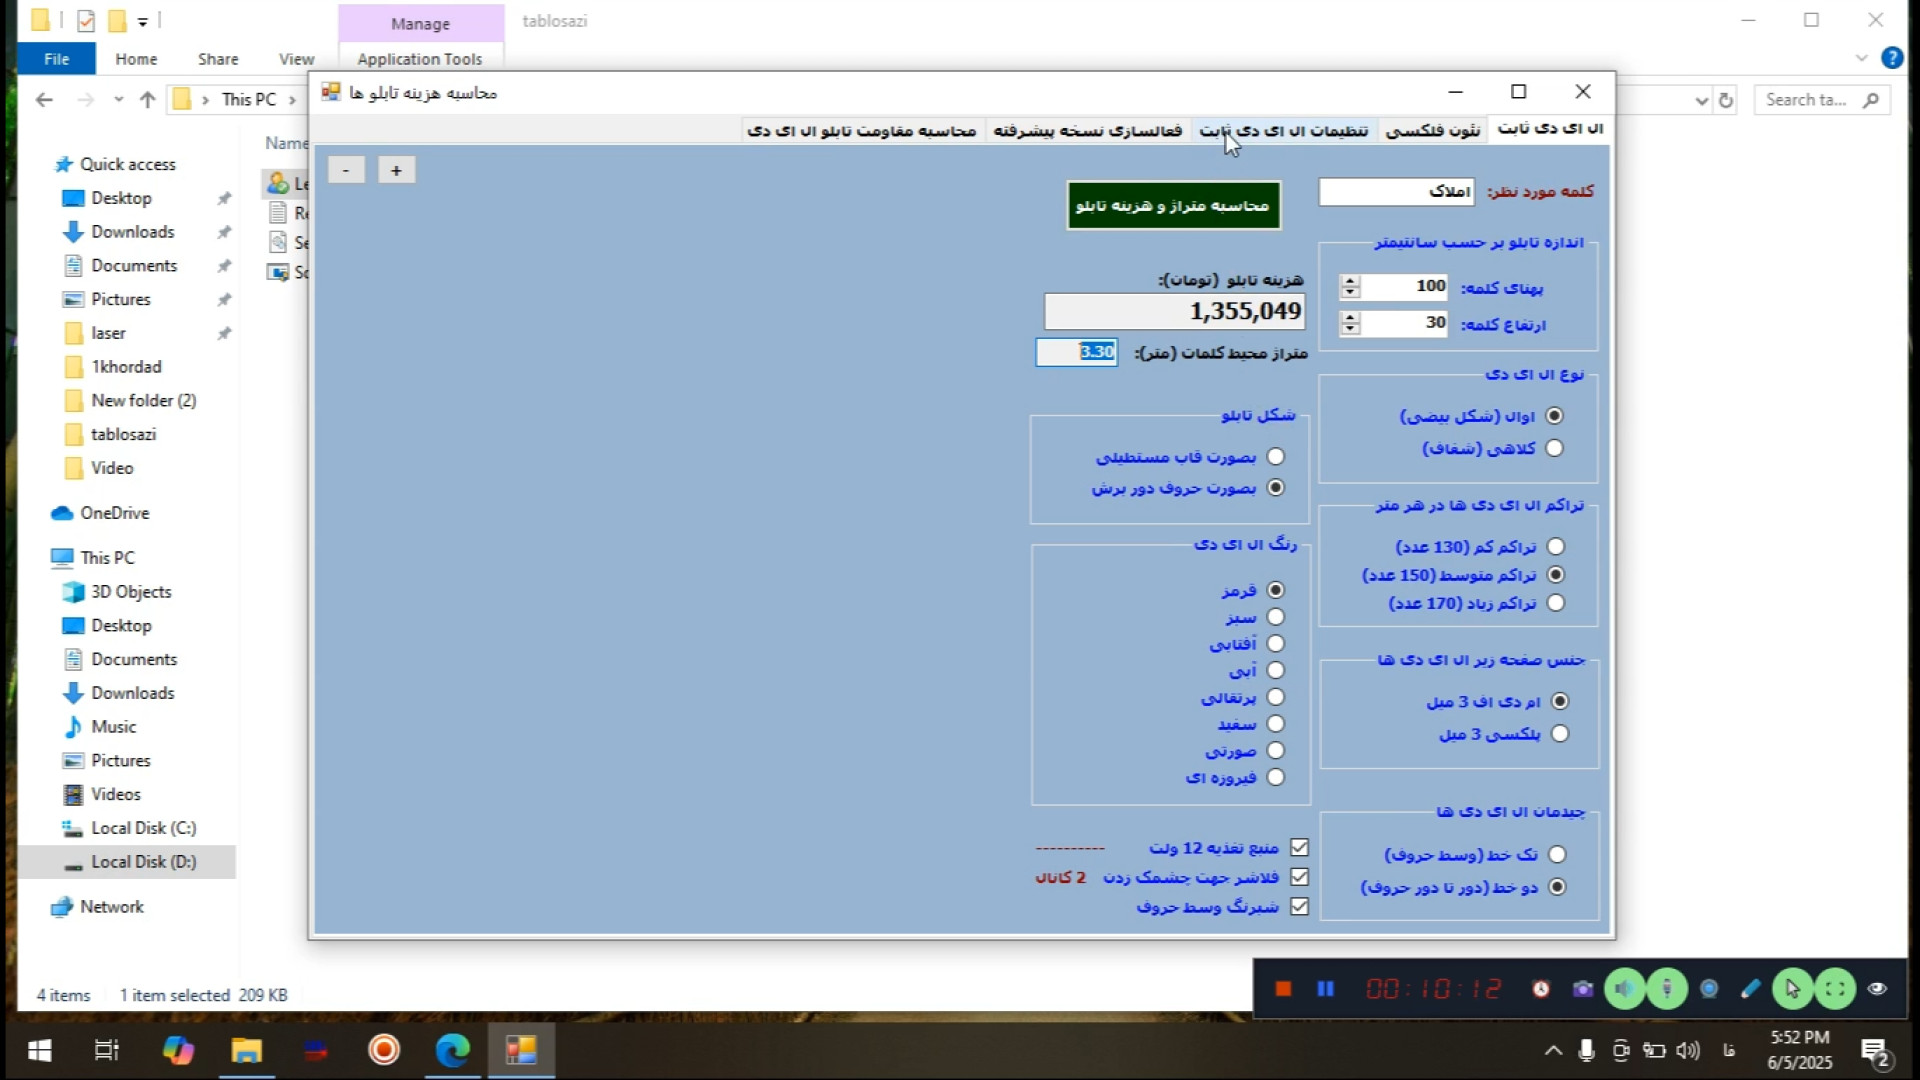Image resolution: width=1920 pixels, height=1080 pixels.
Task: Uncheck the 12 volt power supply checkbox
Action: click(1299, 847)
